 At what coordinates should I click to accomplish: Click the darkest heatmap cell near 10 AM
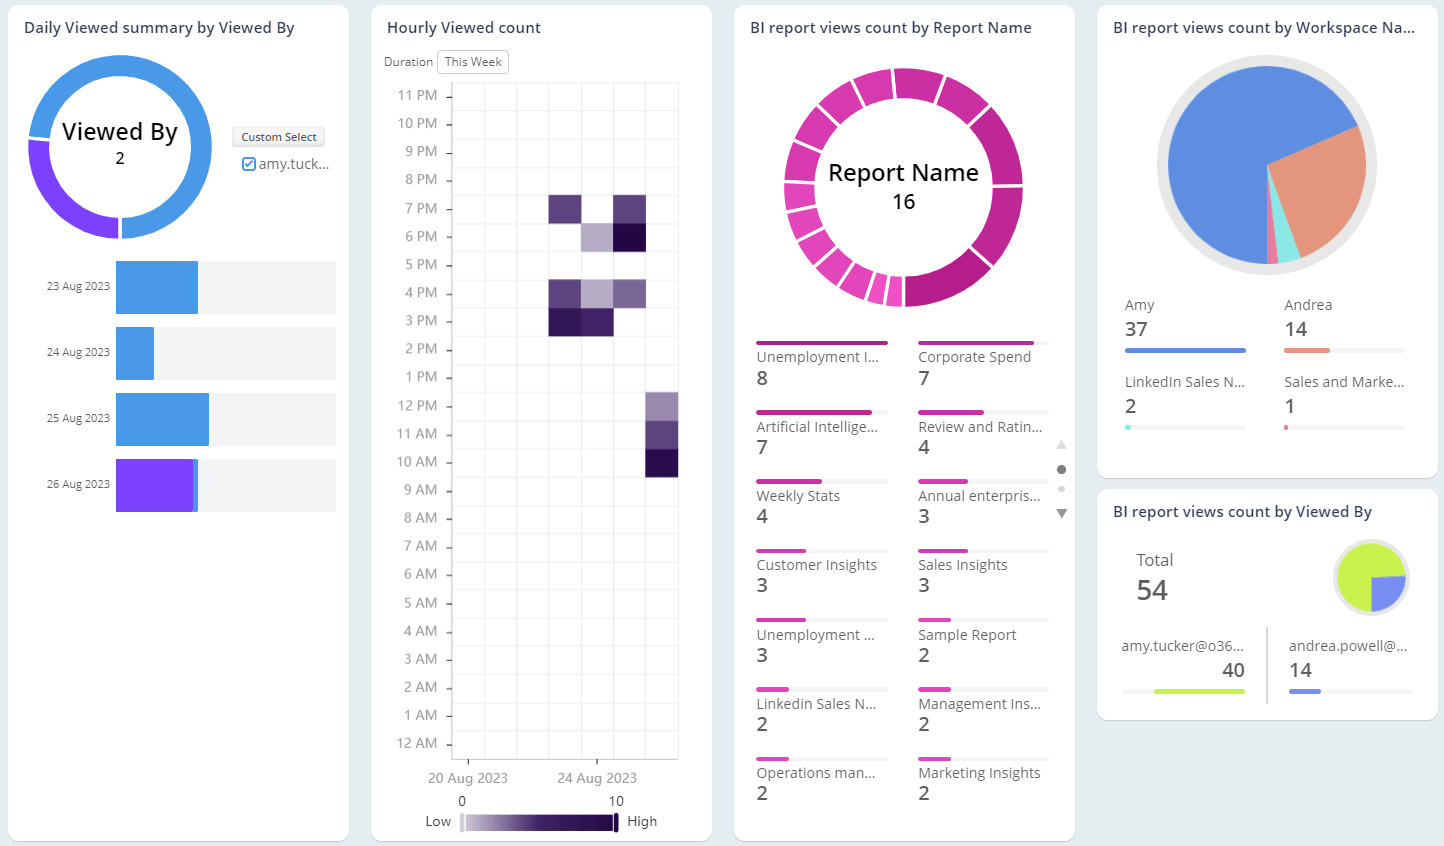pyautogui.click(x=661, y=461)
